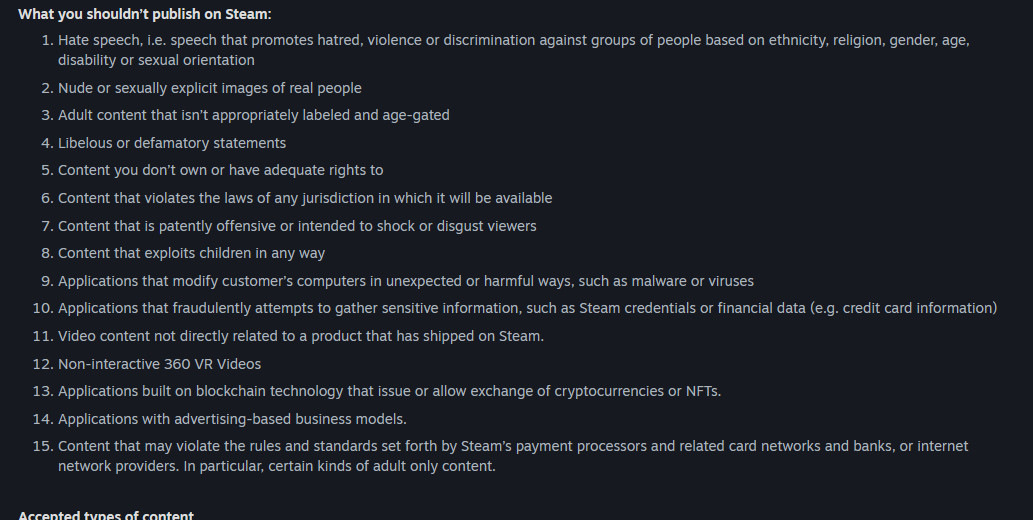This screenshot has width=1033, height=520.
Task: Click the payment processors rule text
Action: (513, 456)
